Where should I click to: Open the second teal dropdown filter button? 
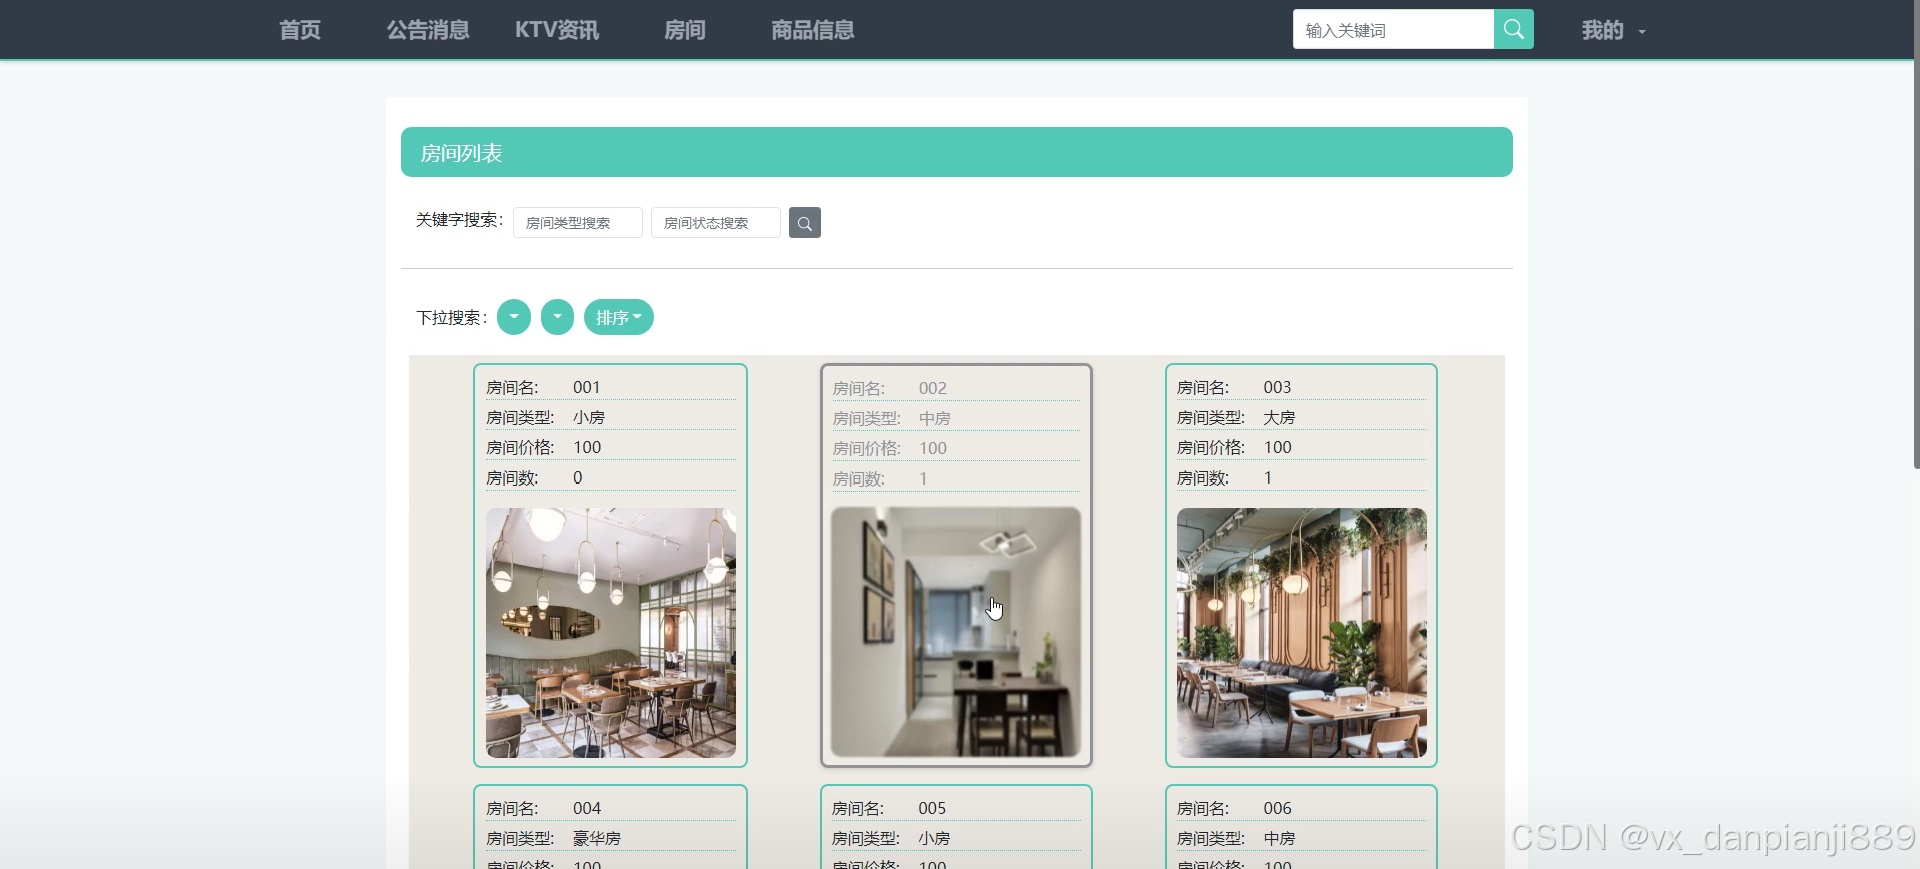(x=557, y=317)
